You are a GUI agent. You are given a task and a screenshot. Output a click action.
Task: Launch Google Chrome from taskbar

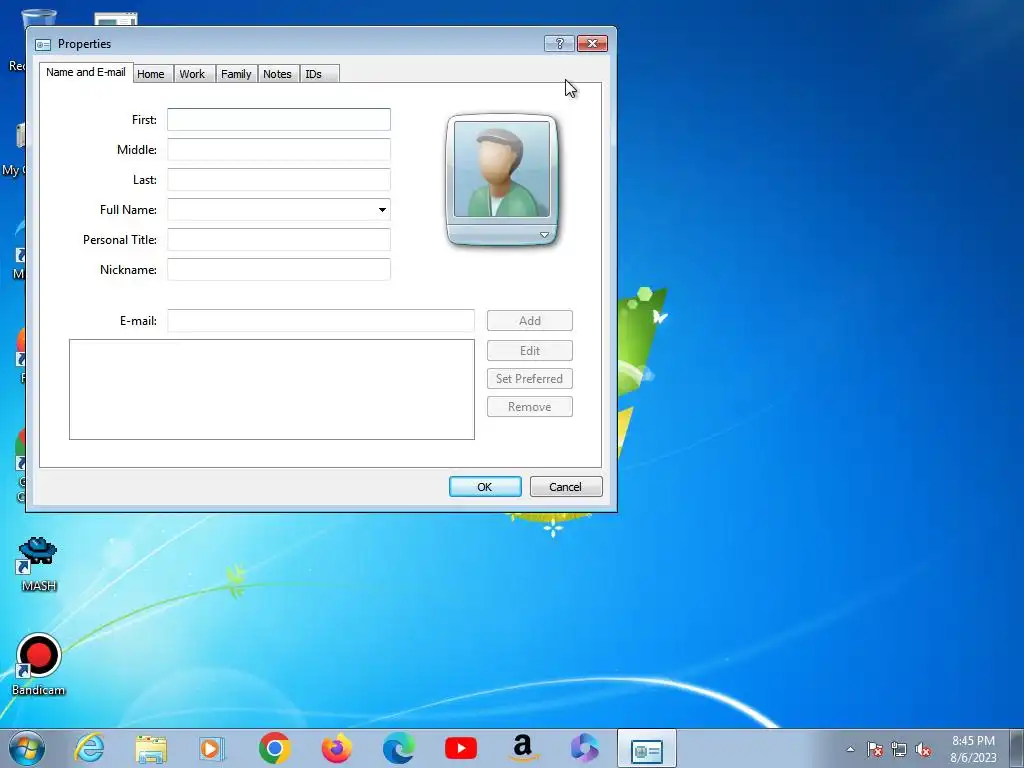pos(274,748)
